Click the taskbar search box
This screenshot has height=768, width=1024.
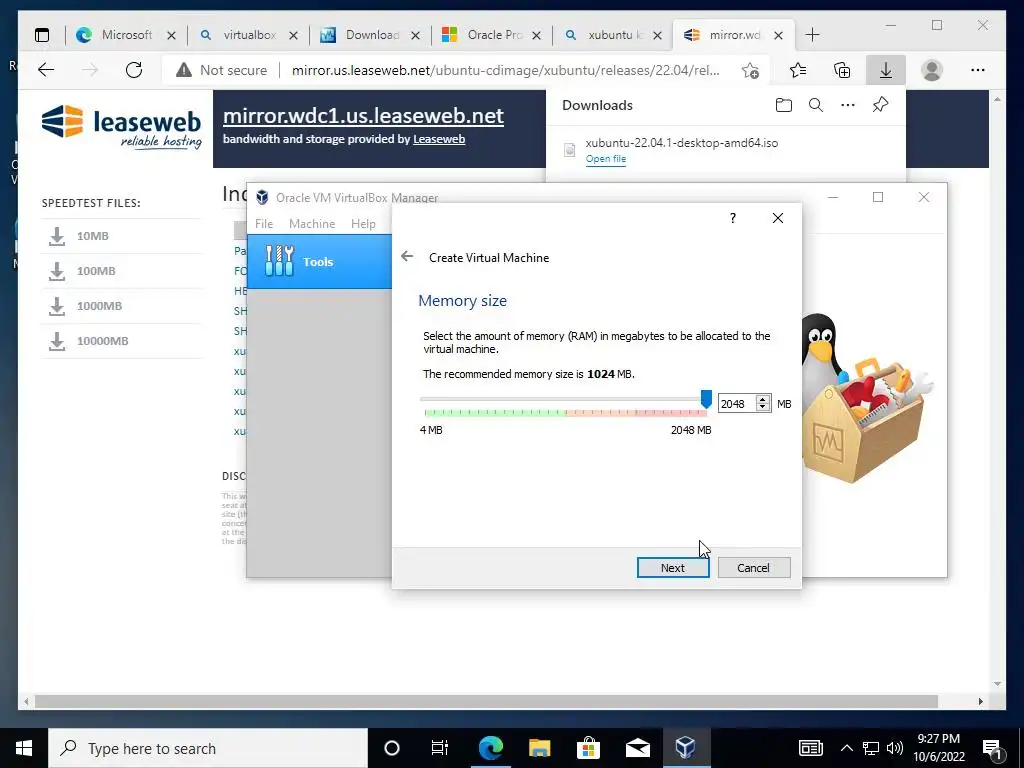(x=208, y=748)
